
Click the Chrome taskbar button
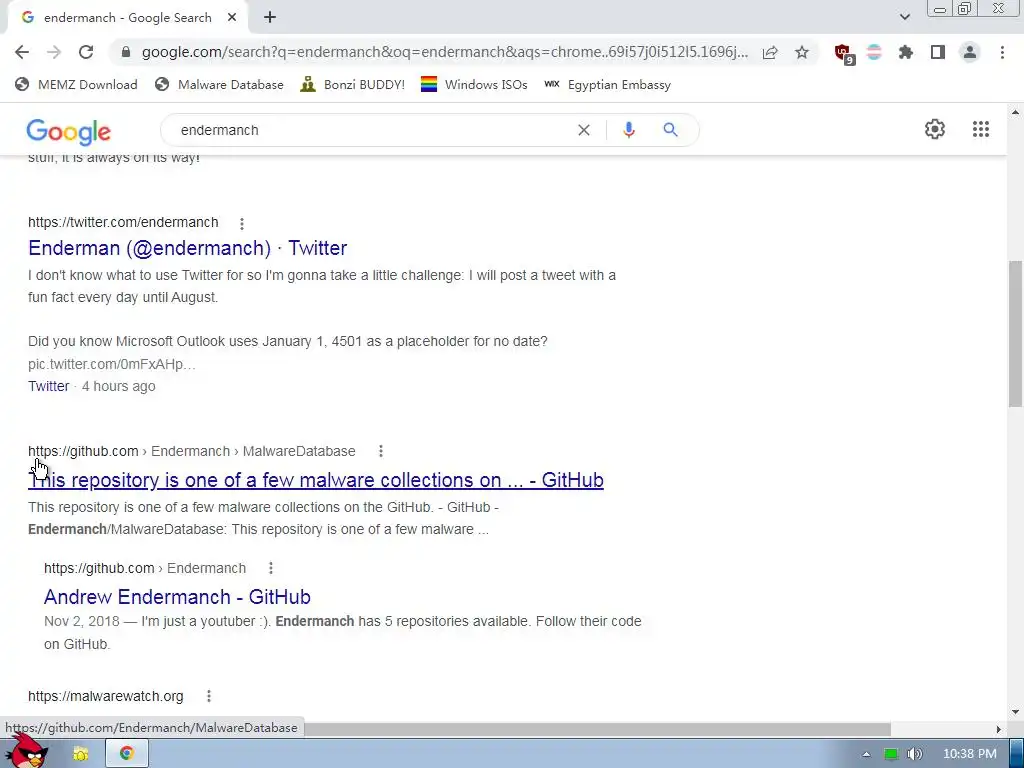coord(127,754)
